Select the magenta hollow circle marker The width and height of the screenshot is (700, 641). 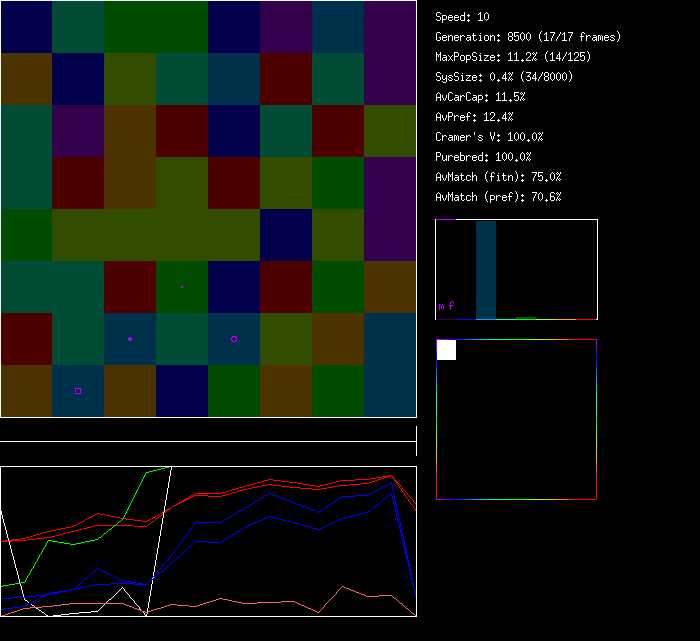pos(234,339)
